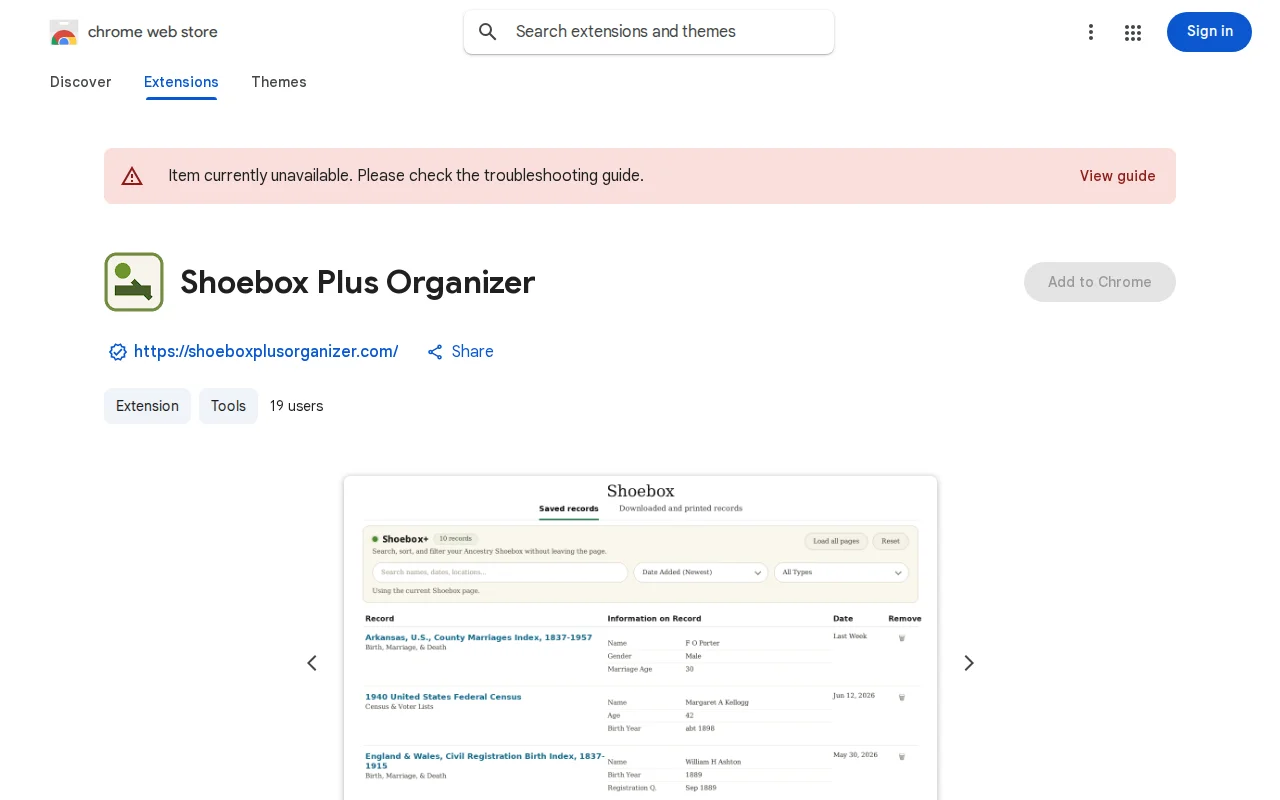Click the 10 records badge
Screen dimensions: 1280x800
[x=455, y=539]
